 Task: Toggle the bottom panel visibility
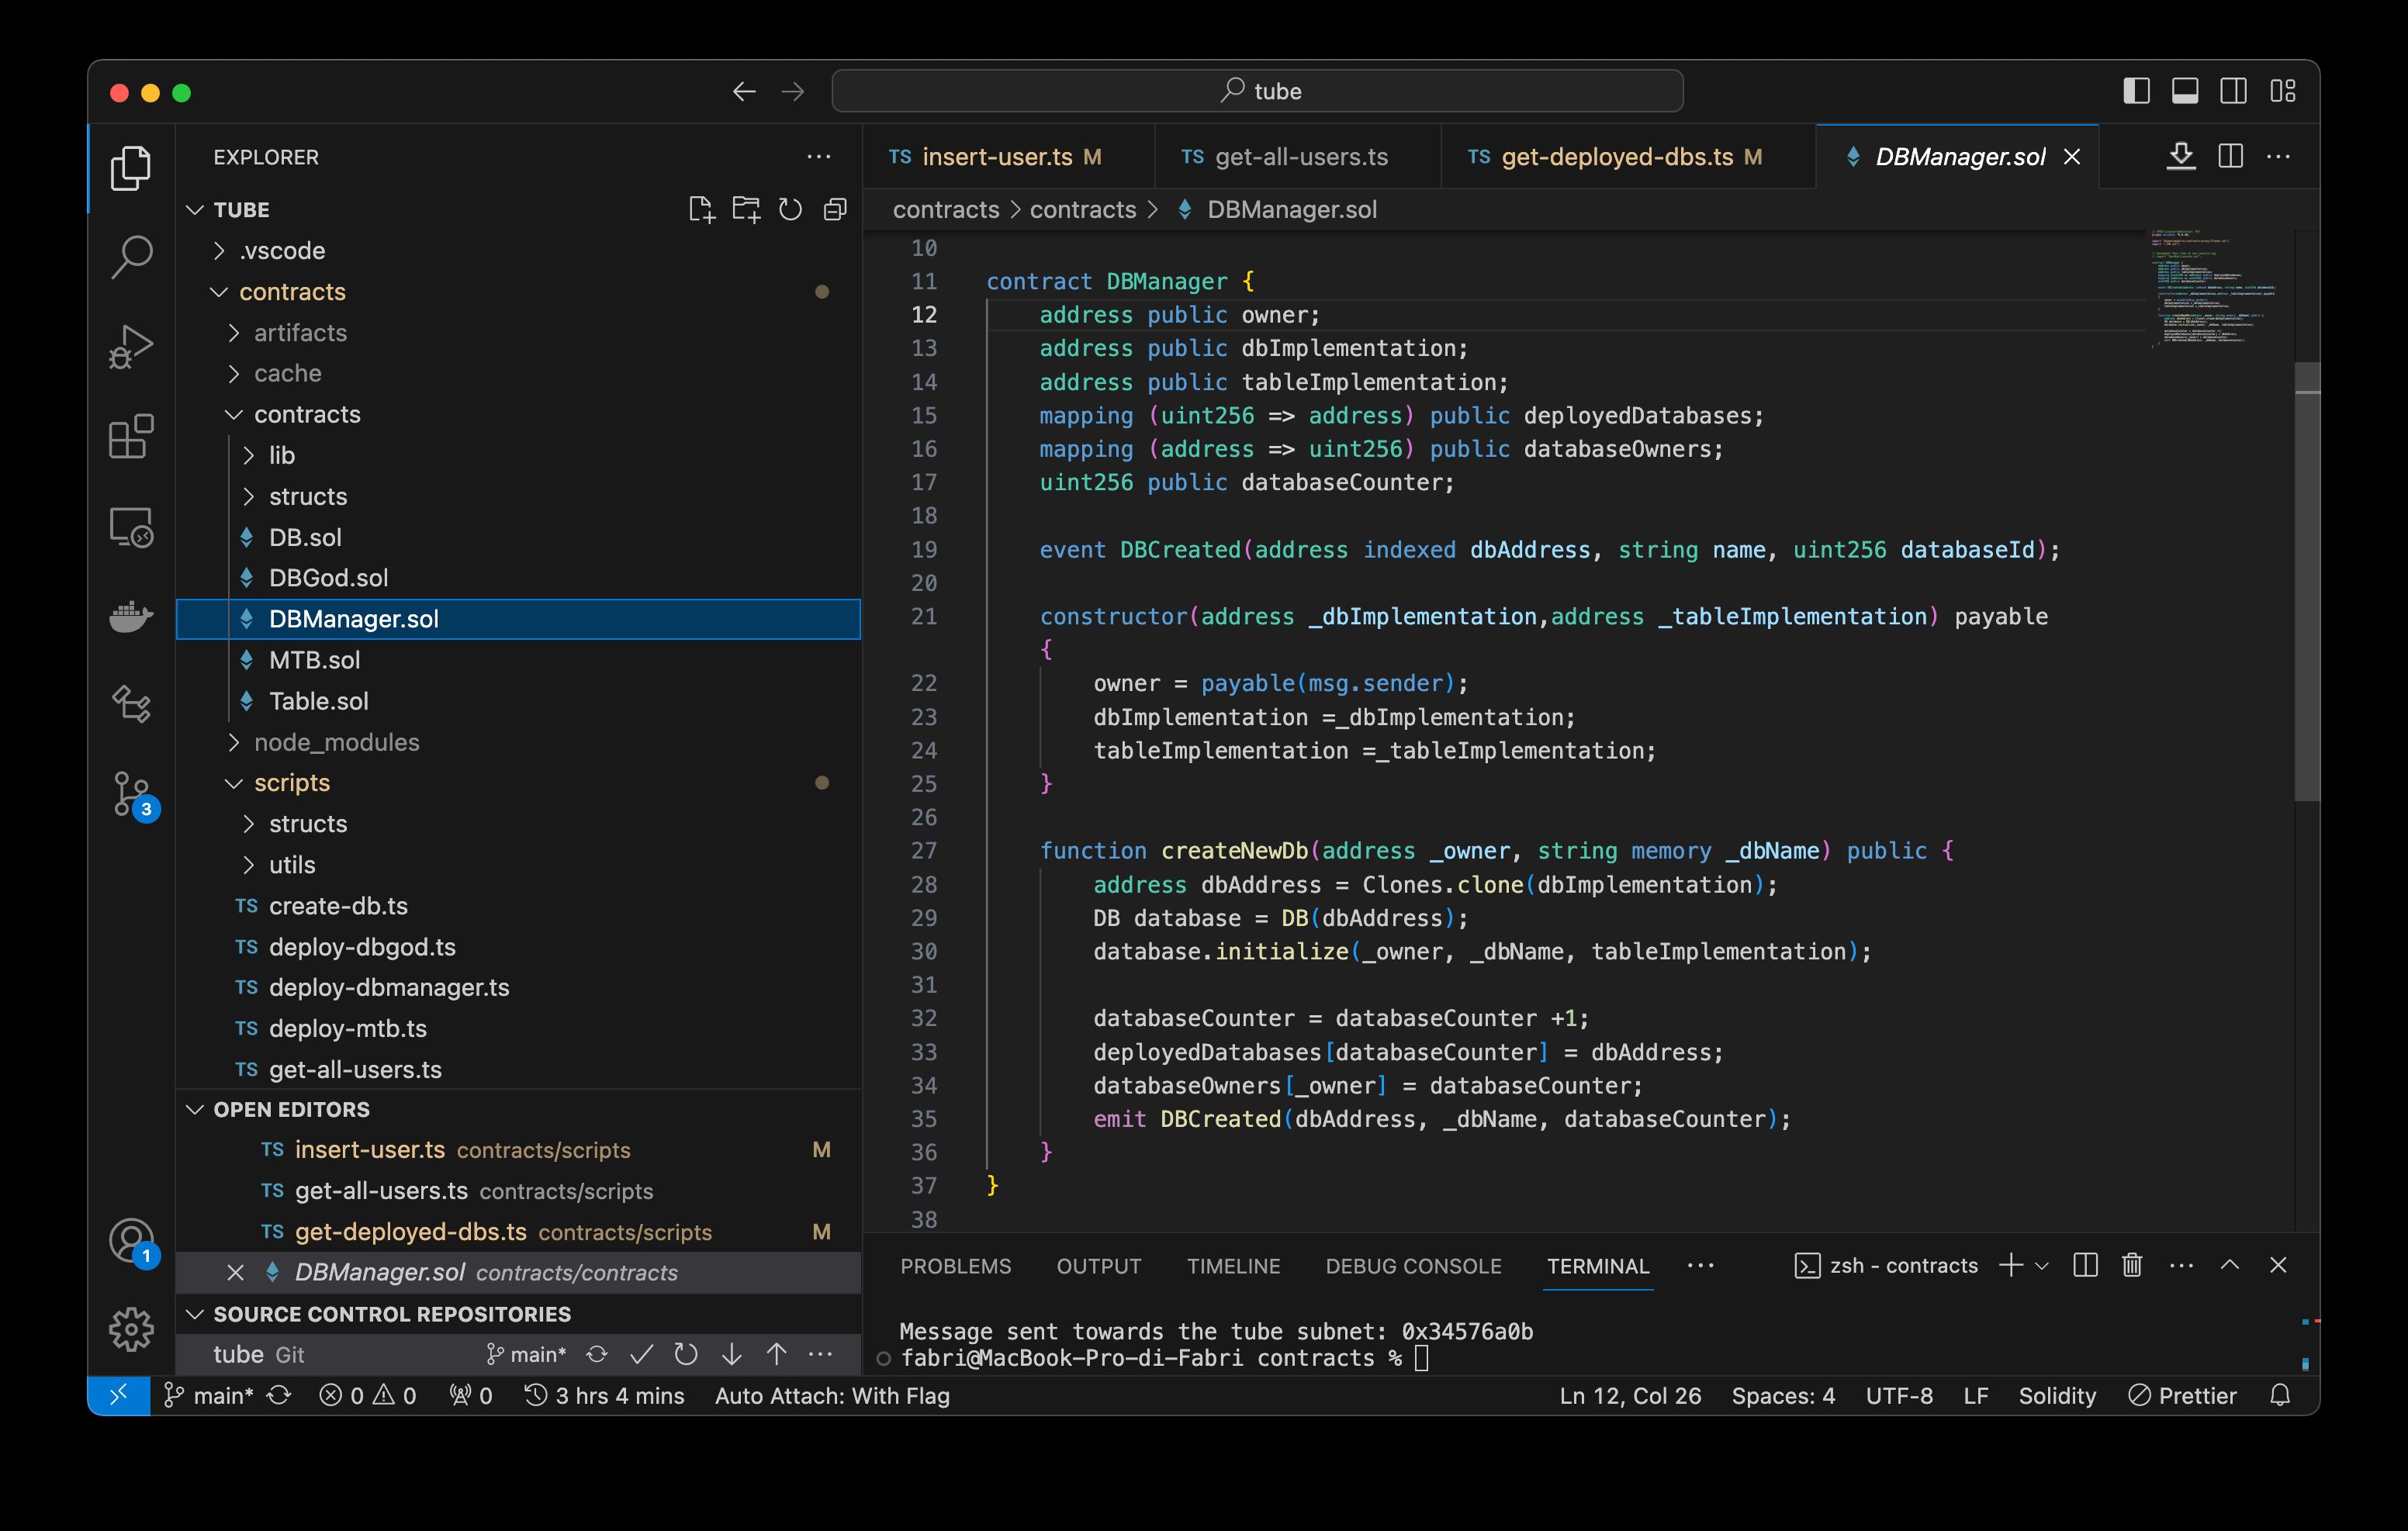click(x=2185, y=92)
